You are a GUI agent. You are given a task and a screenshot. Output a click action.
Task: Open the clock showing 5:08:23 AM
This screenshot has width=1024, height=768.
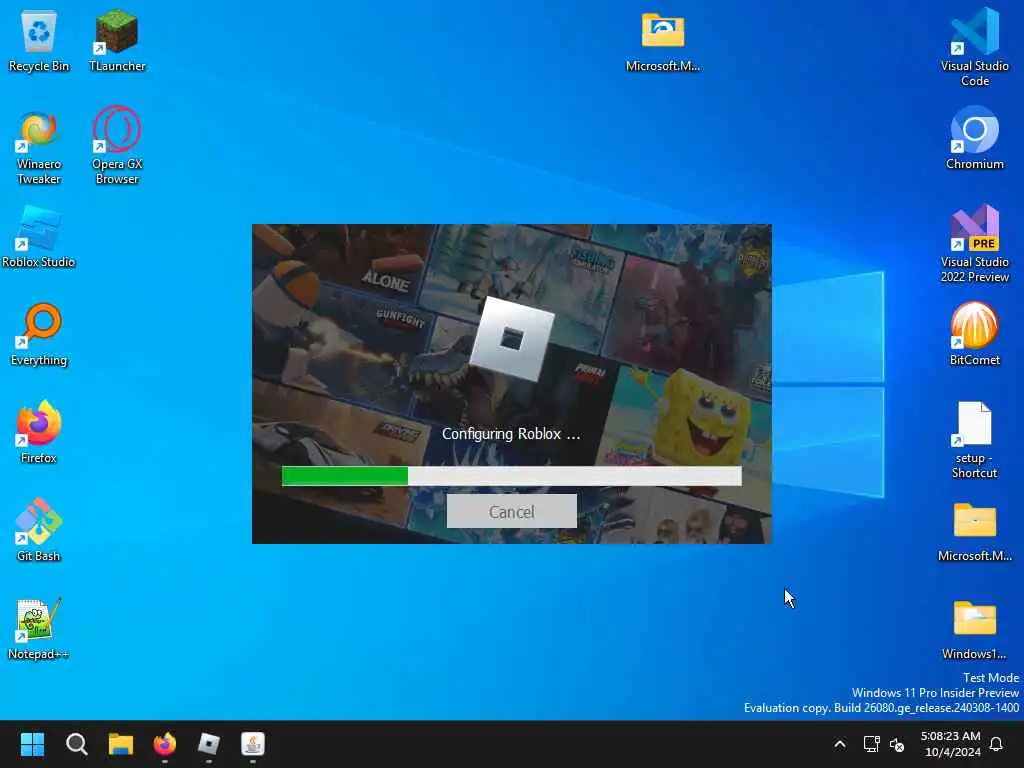tap(951, 744)
